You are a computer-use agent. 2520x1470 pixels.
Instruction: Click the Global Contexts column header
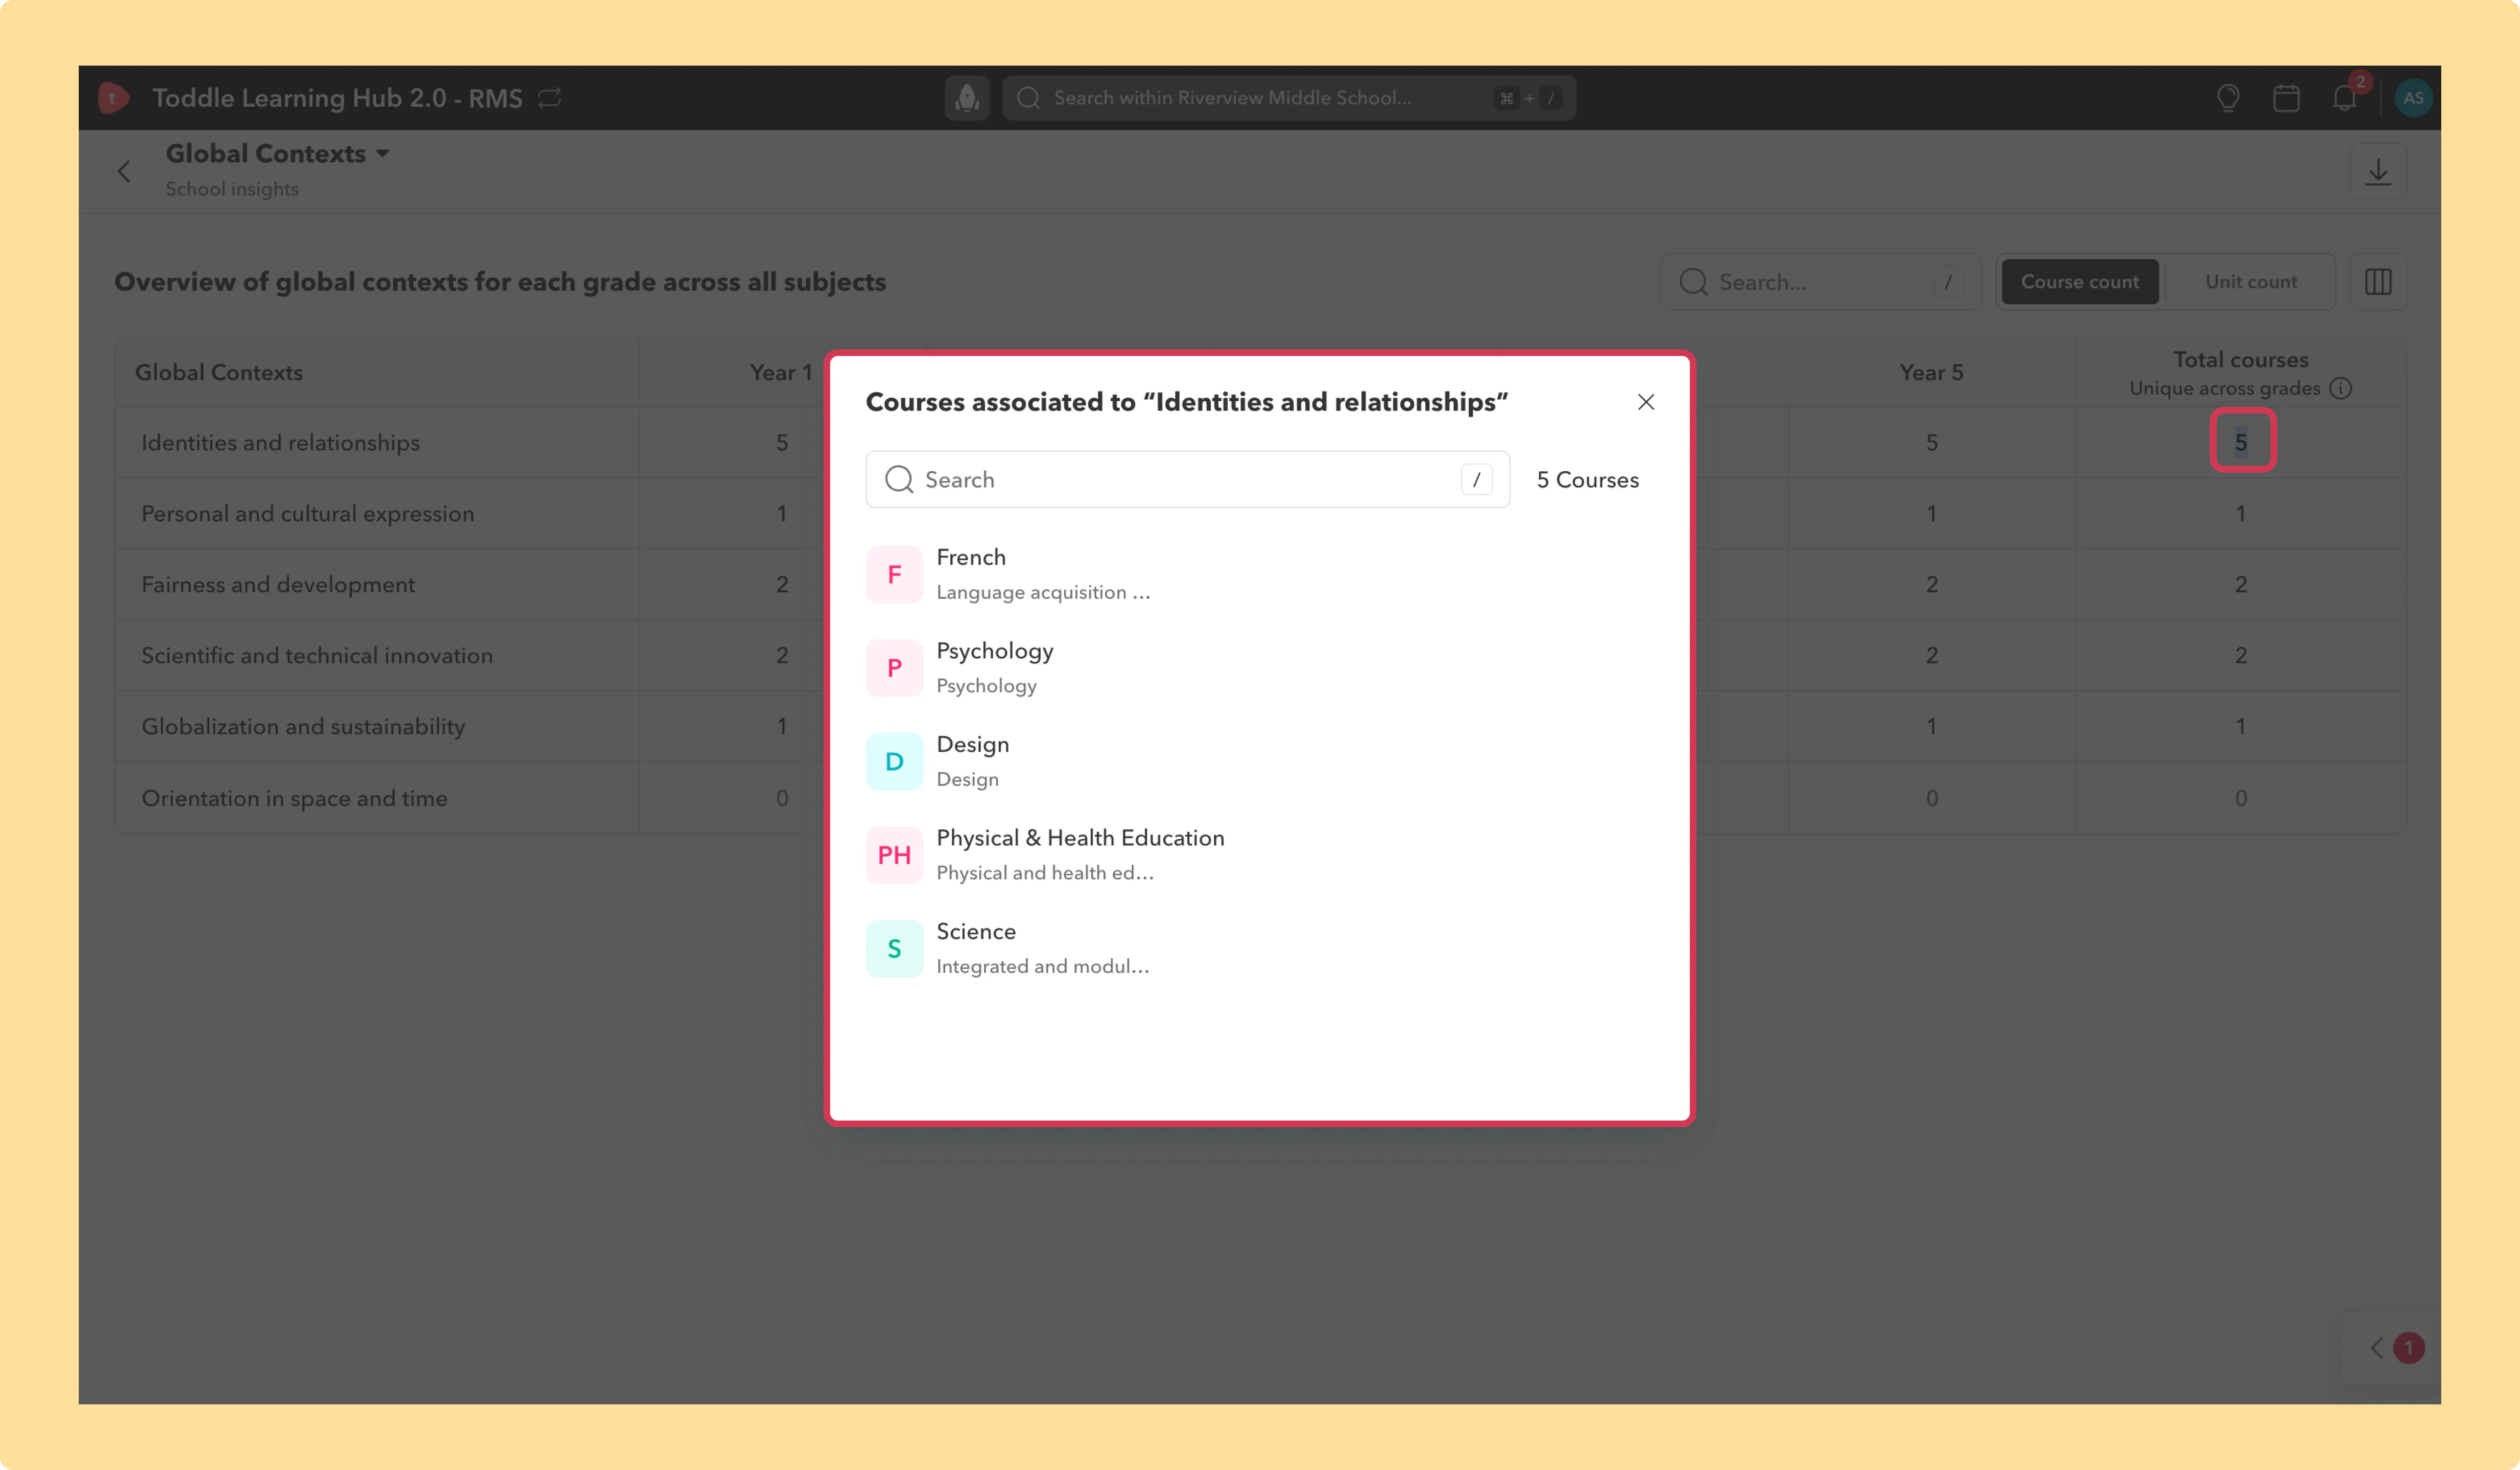(x=219, y=373)
